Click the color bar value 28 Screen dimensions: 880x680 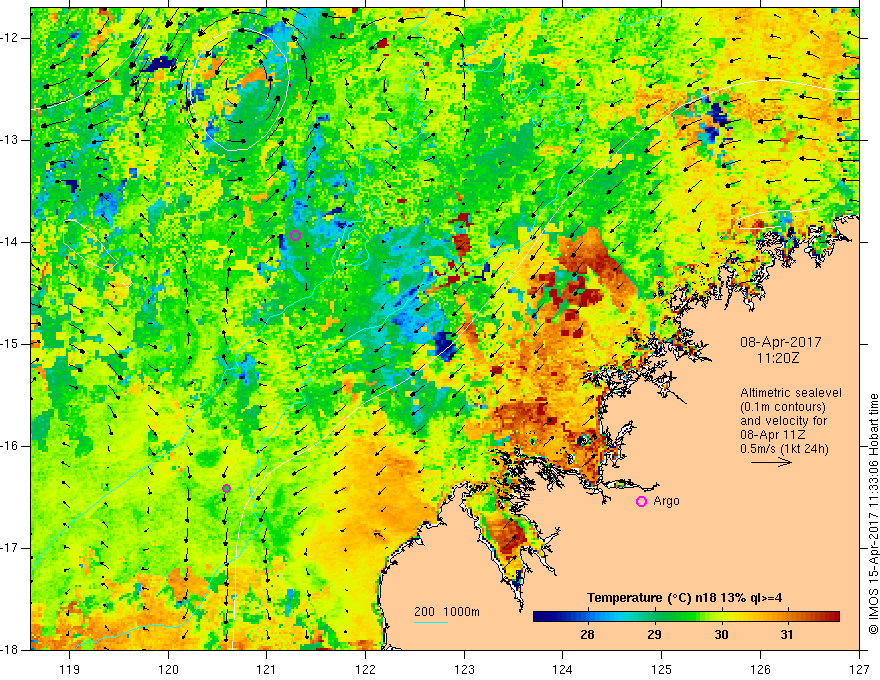pyautogui.click(x=587, y=635)
